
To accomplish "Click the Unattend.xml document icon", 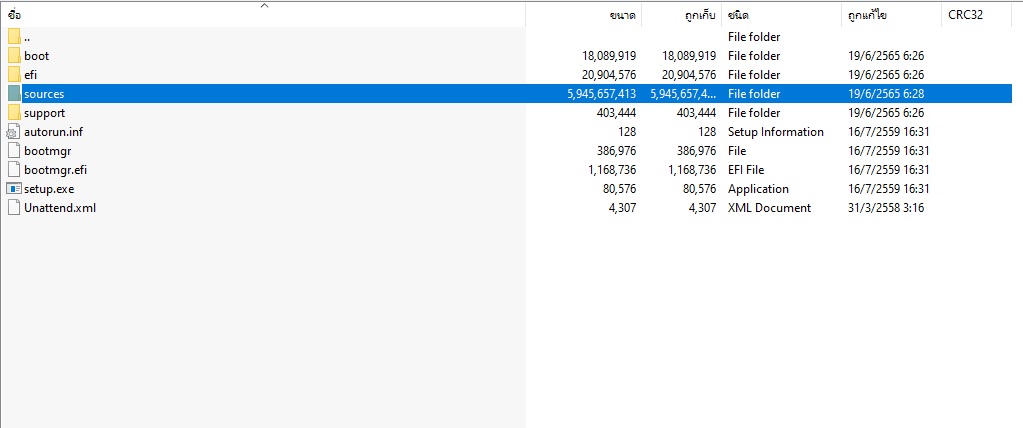I will click(13, 208).
